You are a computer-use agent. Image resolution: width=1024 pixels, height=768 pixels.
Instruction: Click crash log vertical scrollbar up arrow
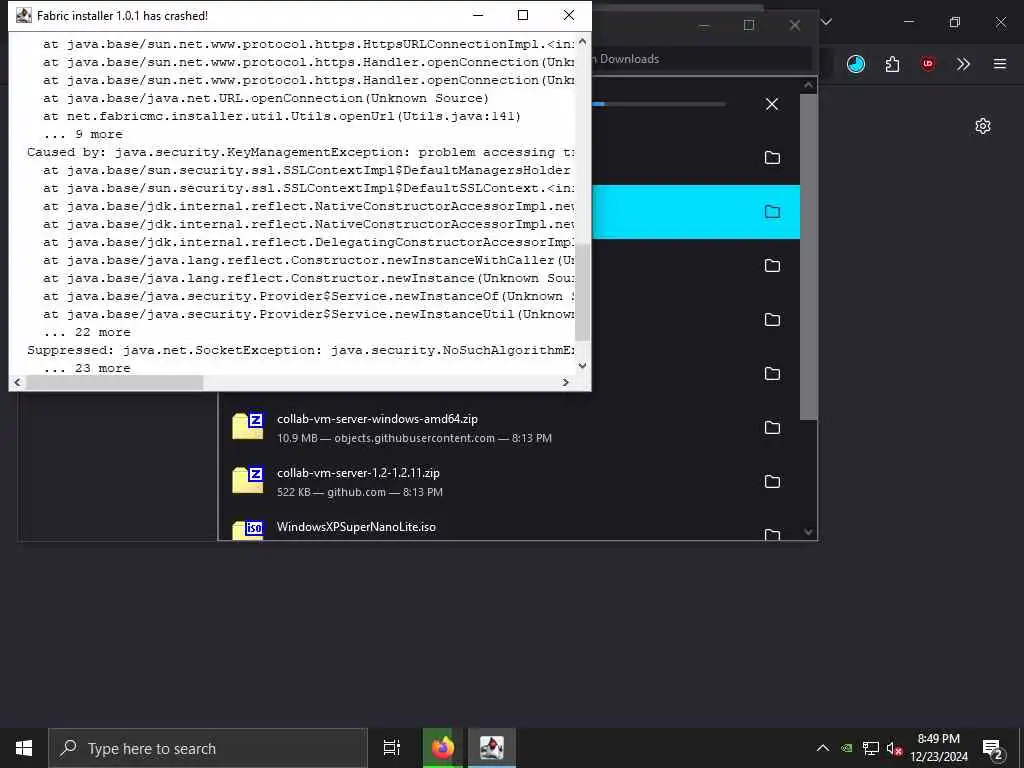point(583,42)
